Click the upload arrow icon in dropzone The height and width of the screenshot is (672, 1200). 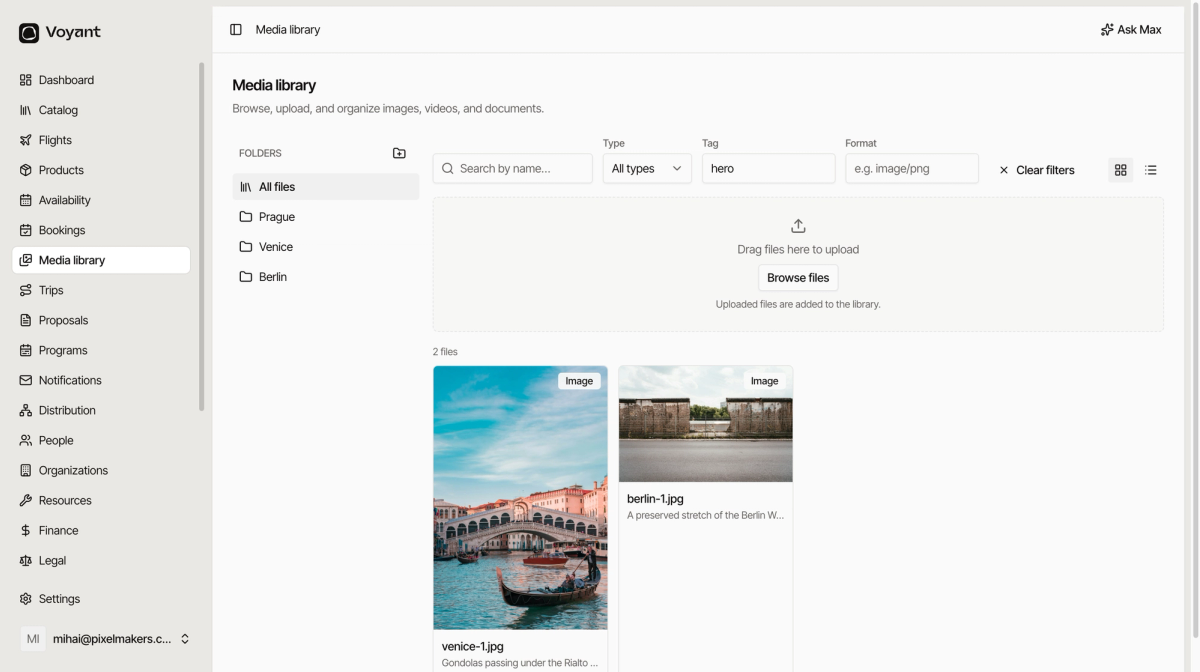(798, 226)
